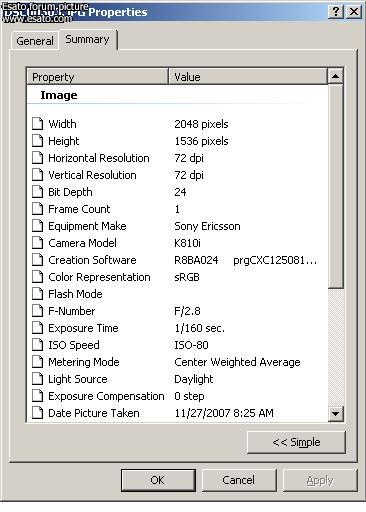Click the icon next to Color Representation
The height and width of the screenshot is (512, 366).
(38, 277)
